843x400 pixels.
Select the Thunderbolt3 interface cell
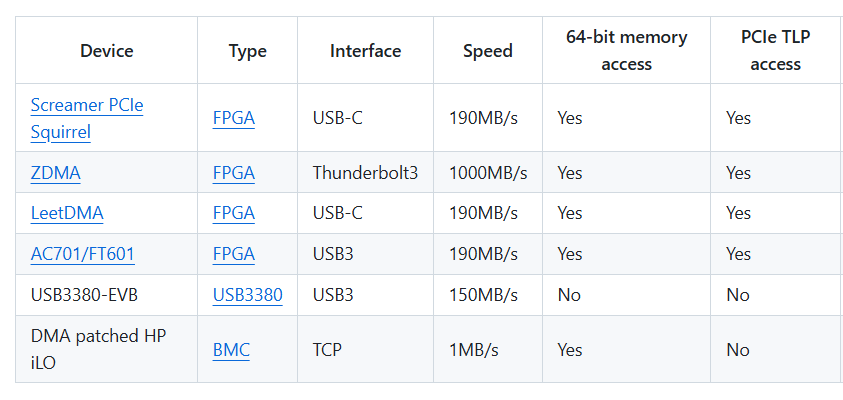[x=365, y=173]
